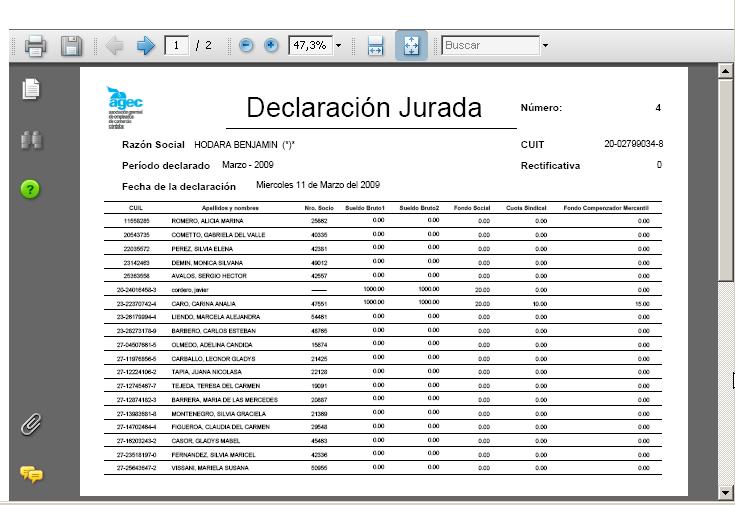
Task: Select the row DEMIN, MONICA SILVANA
Action: pyautogui.click(x=383, y=263)
